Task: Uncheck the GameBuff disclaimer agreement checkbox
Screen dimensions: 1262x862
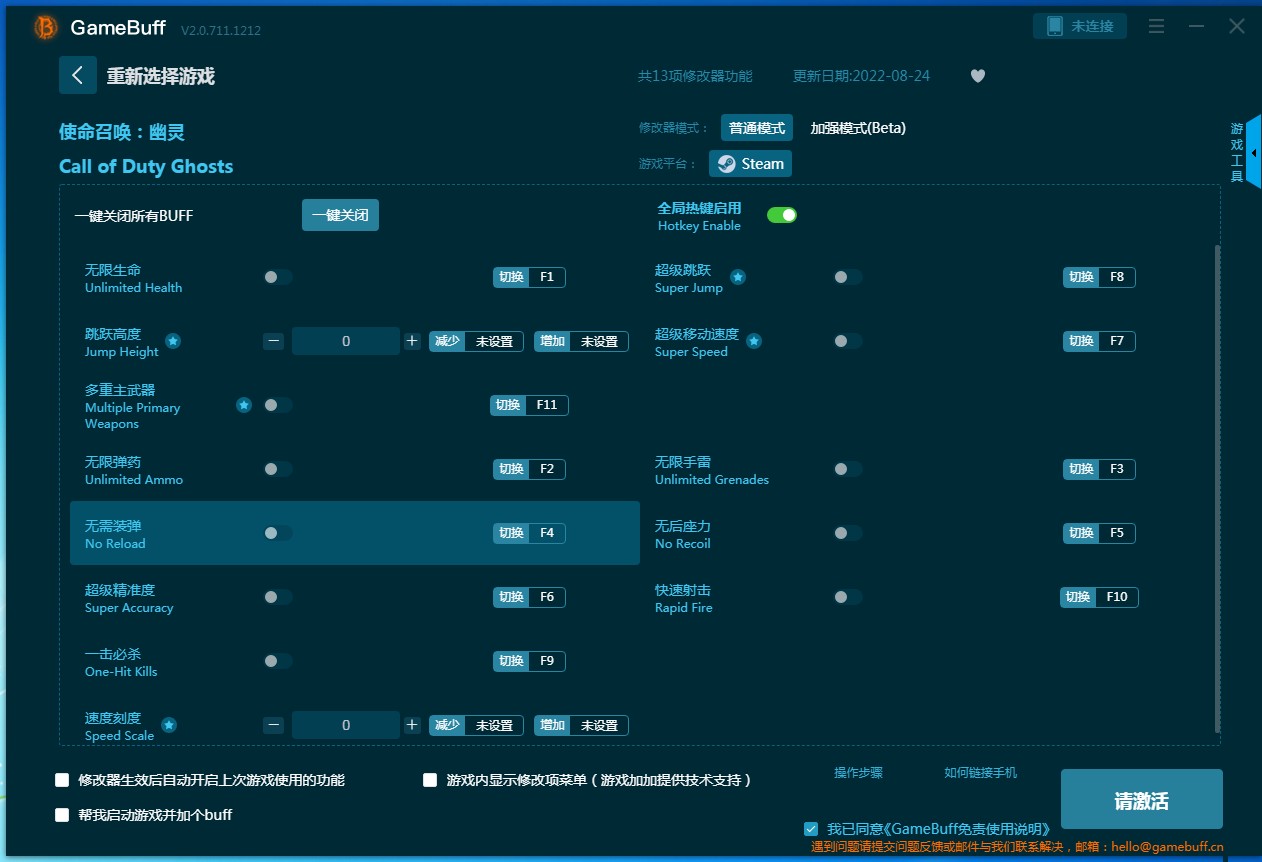Action: click(811, 829)
